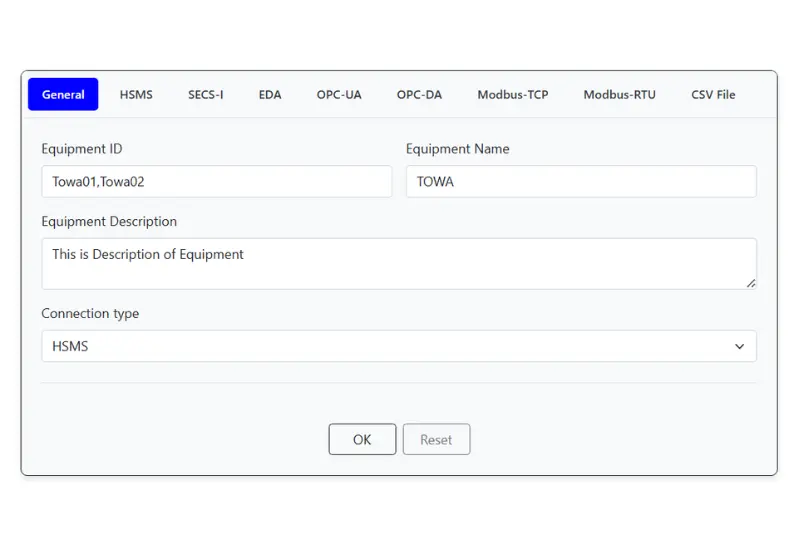This screenshot has height=550, width=800.
Task: Grab the description textarea resize handle
Action: [751, 284]
